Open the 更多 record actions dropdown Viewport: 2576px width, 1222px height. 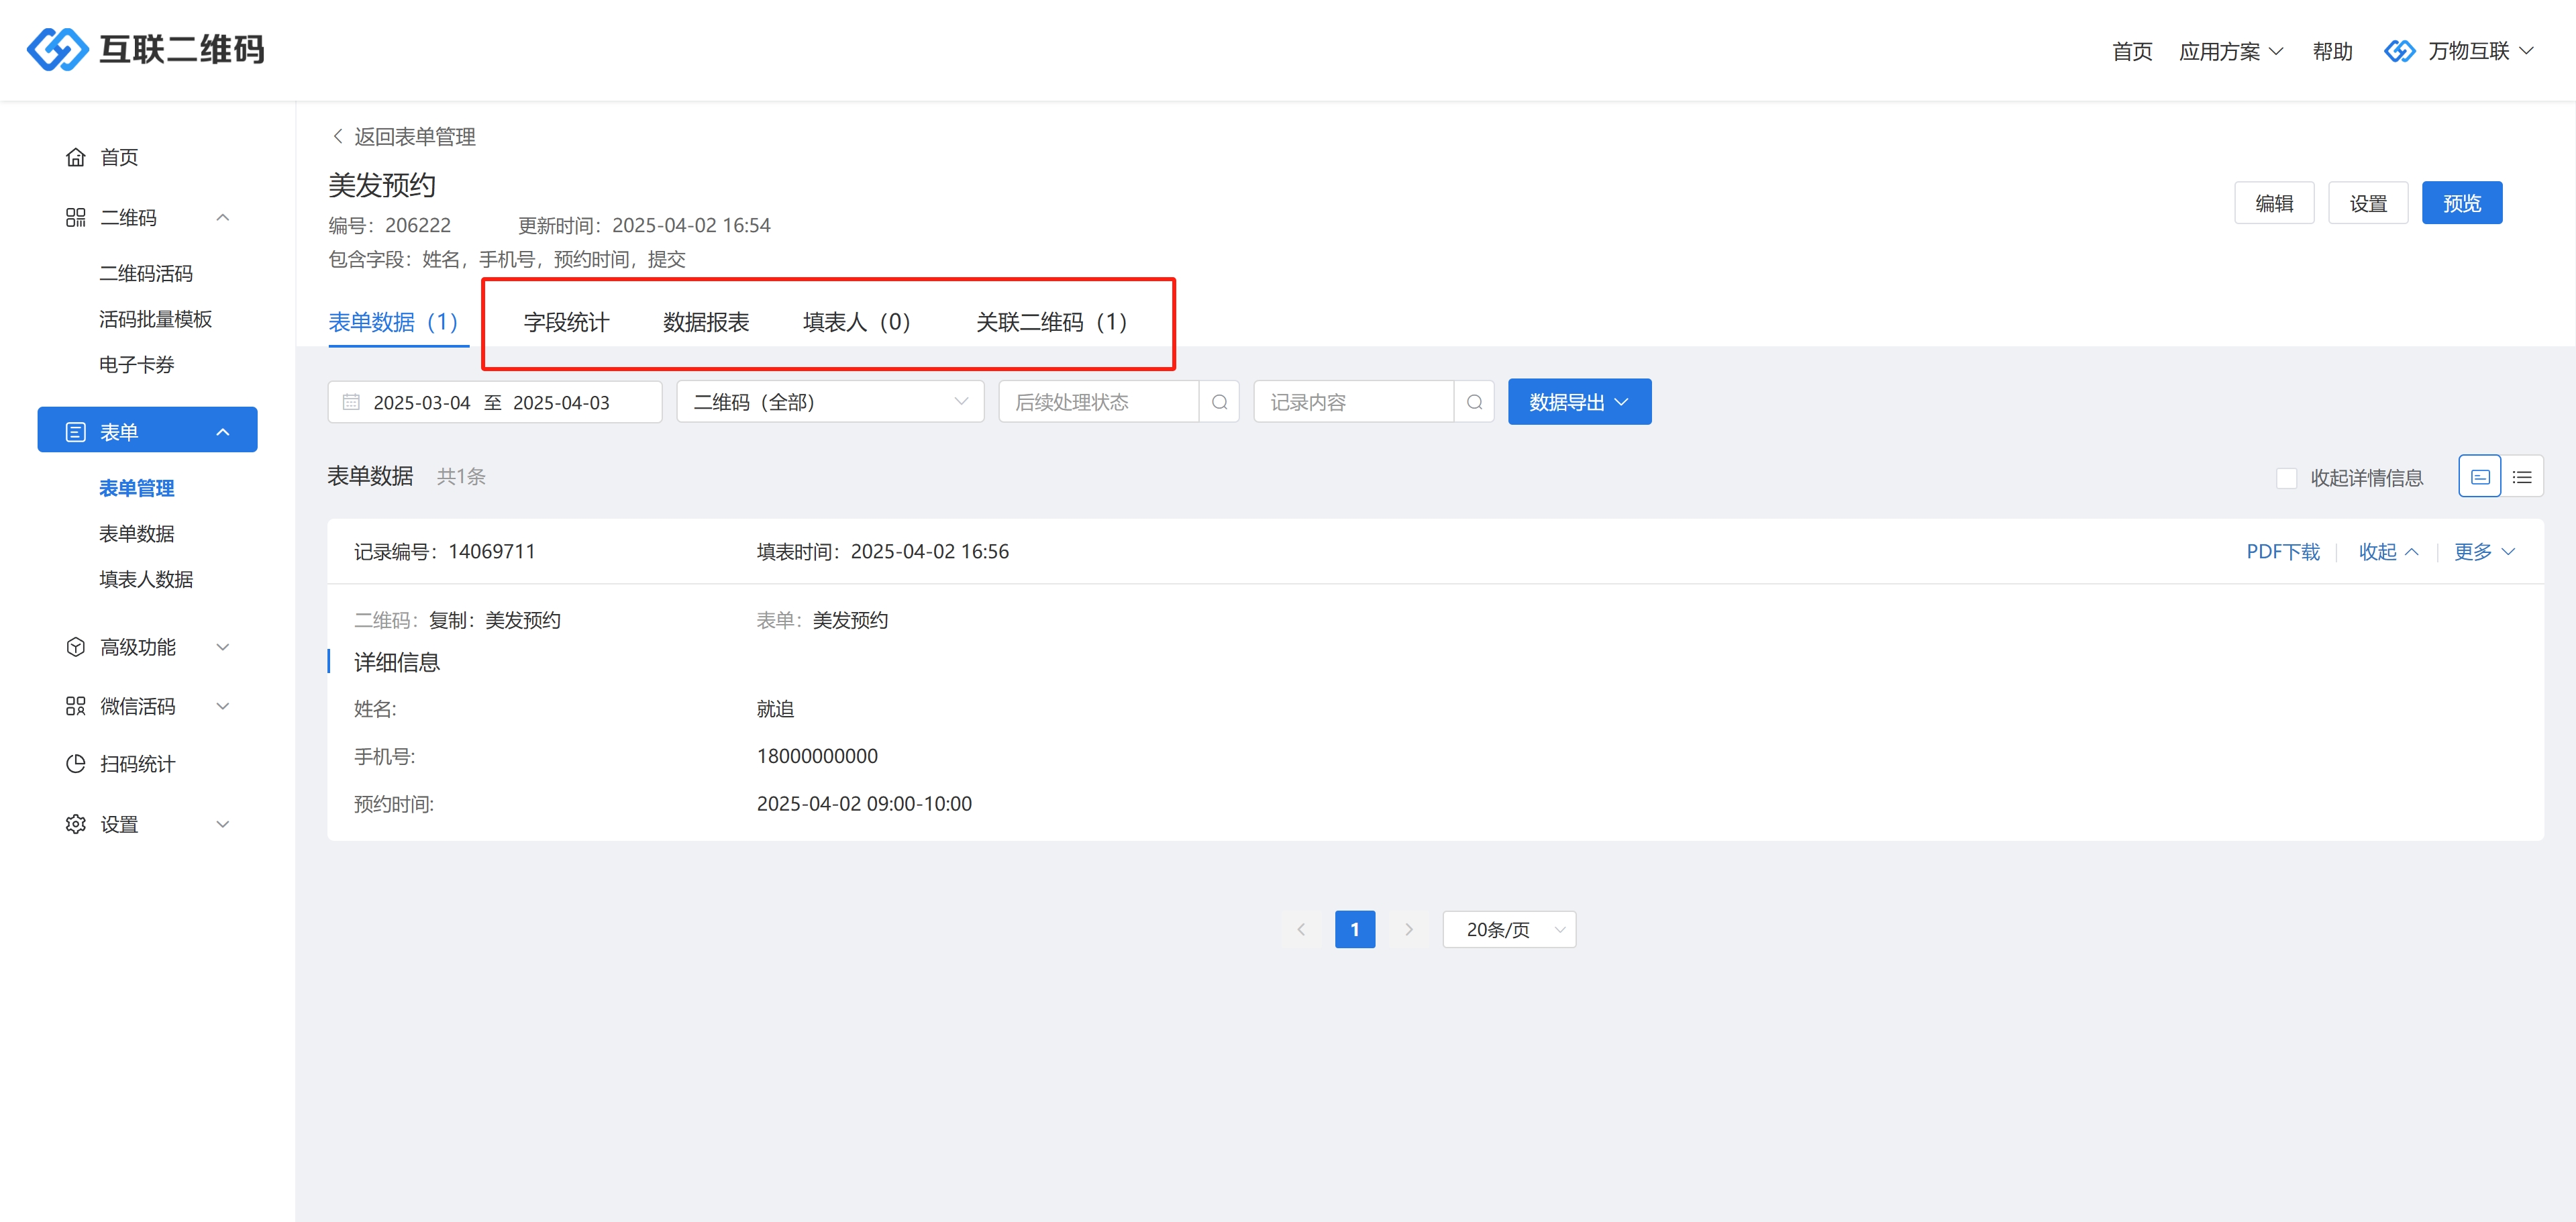(x=2484, y=552)
